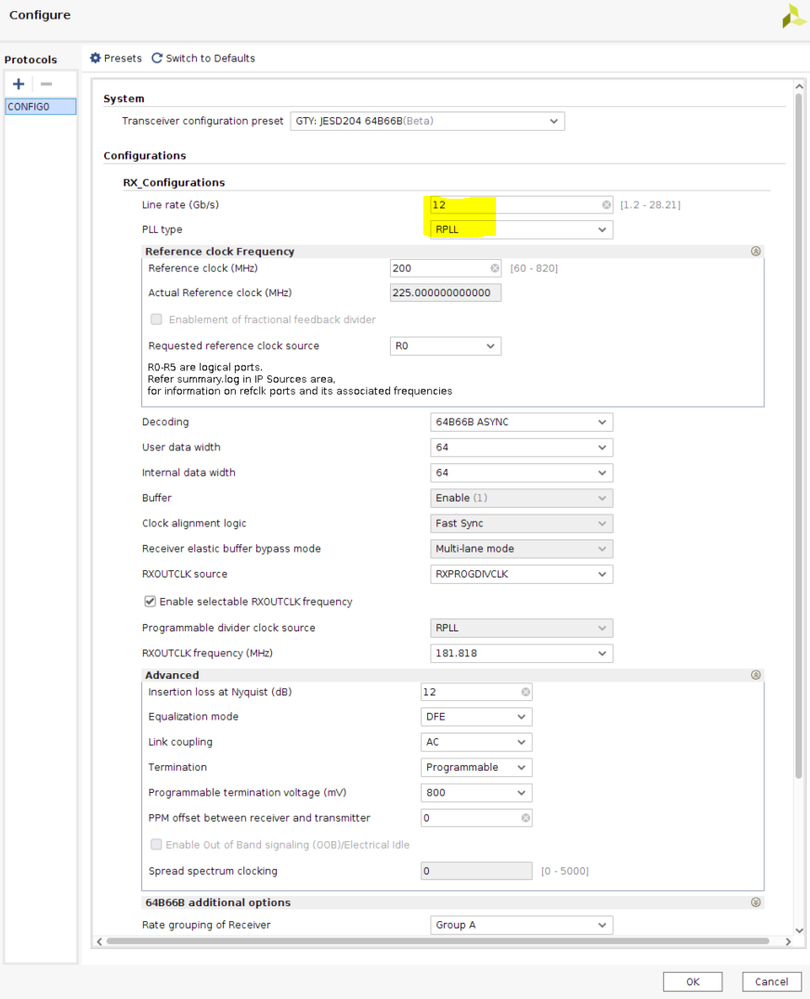
Task: Click the Switch to Defaults refresh icon
Action: [x=157, y=58]
